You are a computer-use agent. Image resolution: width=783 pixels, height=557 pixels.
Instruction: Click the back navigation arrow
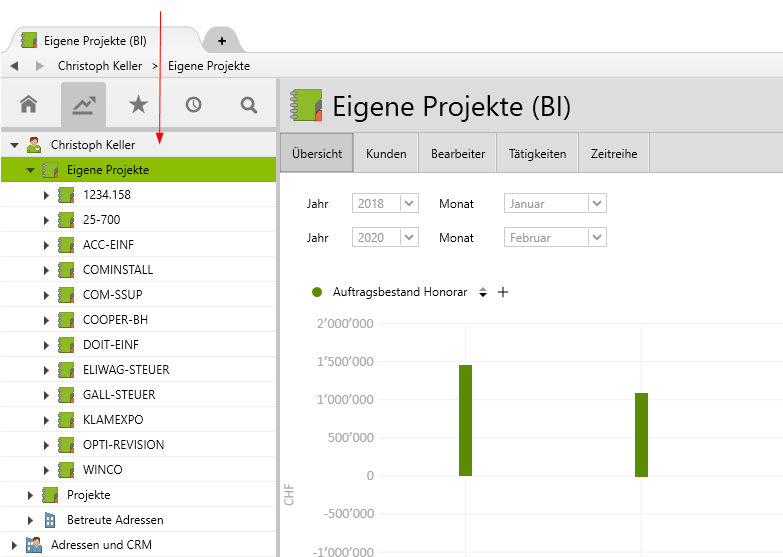coord(14,66)
